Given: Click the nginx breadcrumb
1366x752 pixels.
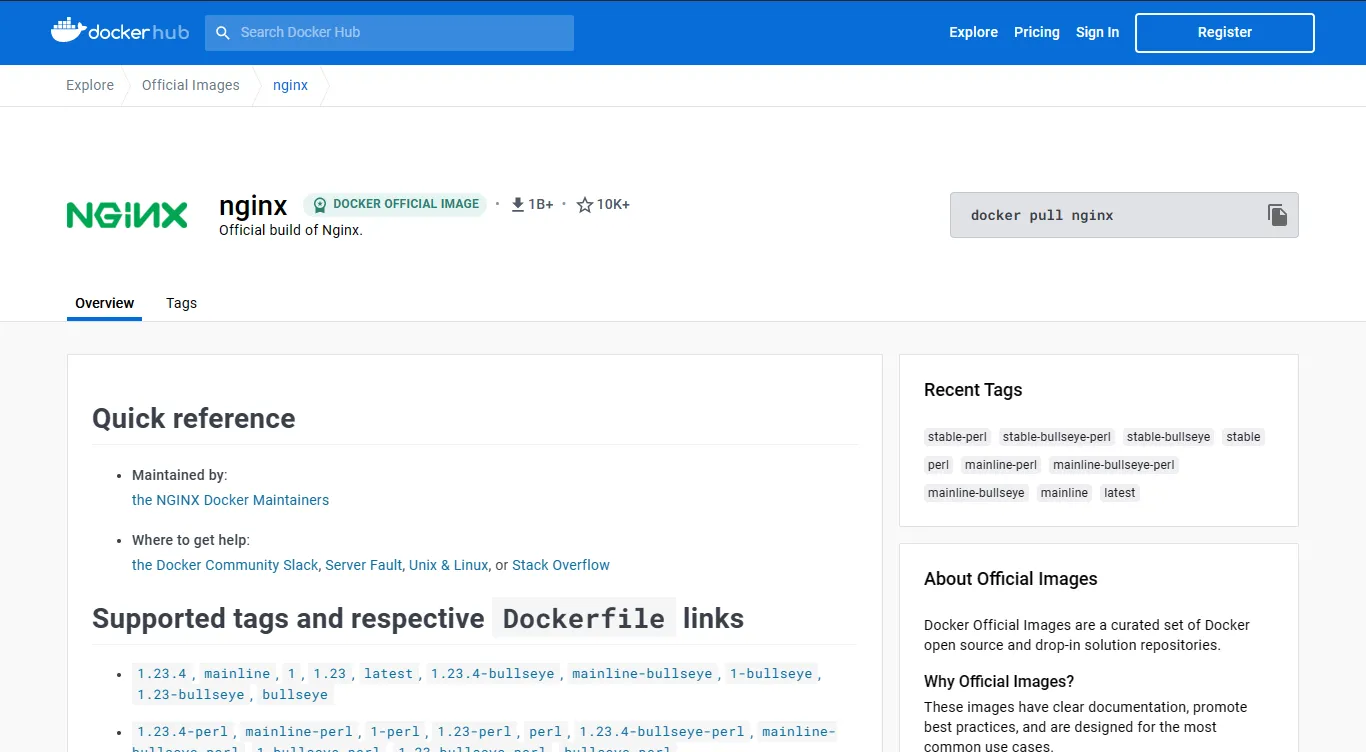Looking at the screenshot, I should coord(290,85).
